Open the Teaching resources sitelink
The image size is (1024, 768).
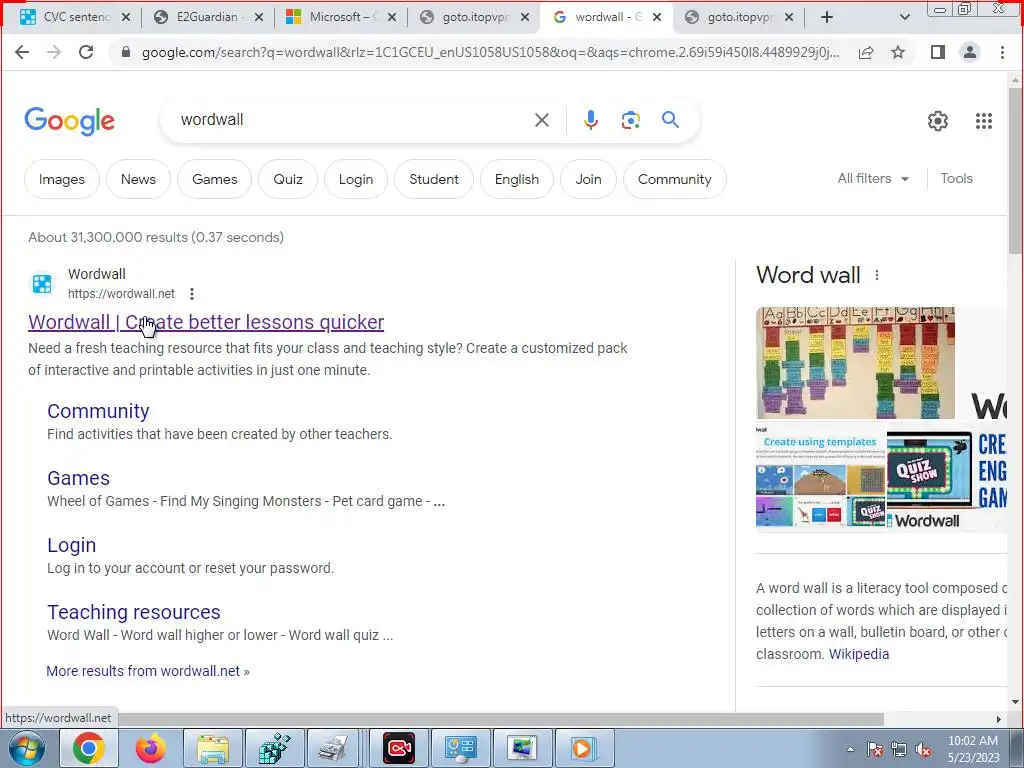[x=134, y=612]
